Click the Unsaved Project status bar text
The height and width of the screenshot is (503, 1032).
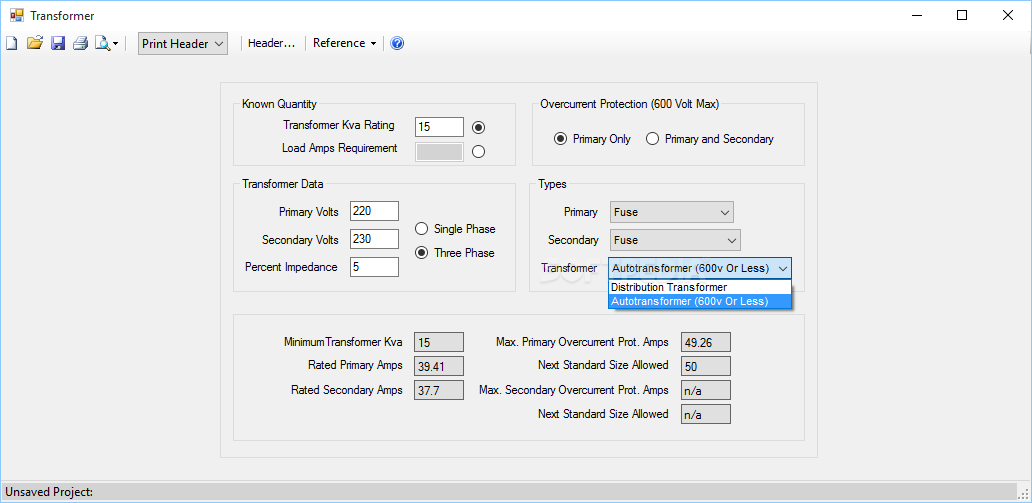tap(49, 492)
